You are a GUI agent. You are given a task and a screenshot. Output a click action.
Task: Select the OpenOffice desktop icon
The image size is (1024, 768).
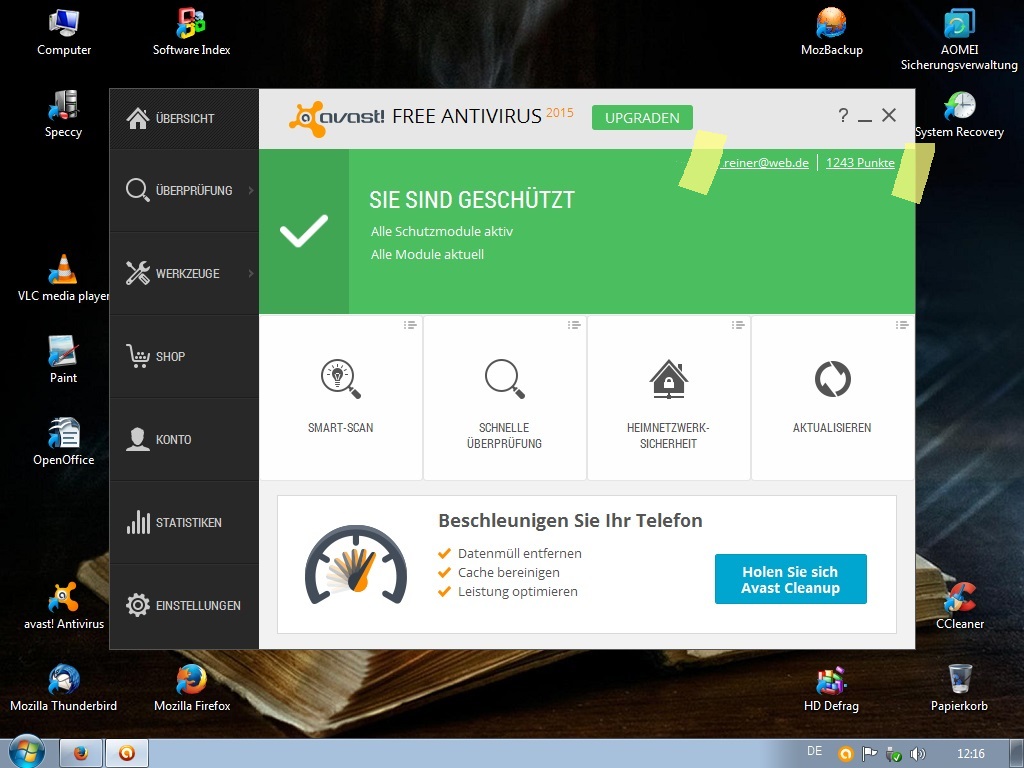click(63, 442)
